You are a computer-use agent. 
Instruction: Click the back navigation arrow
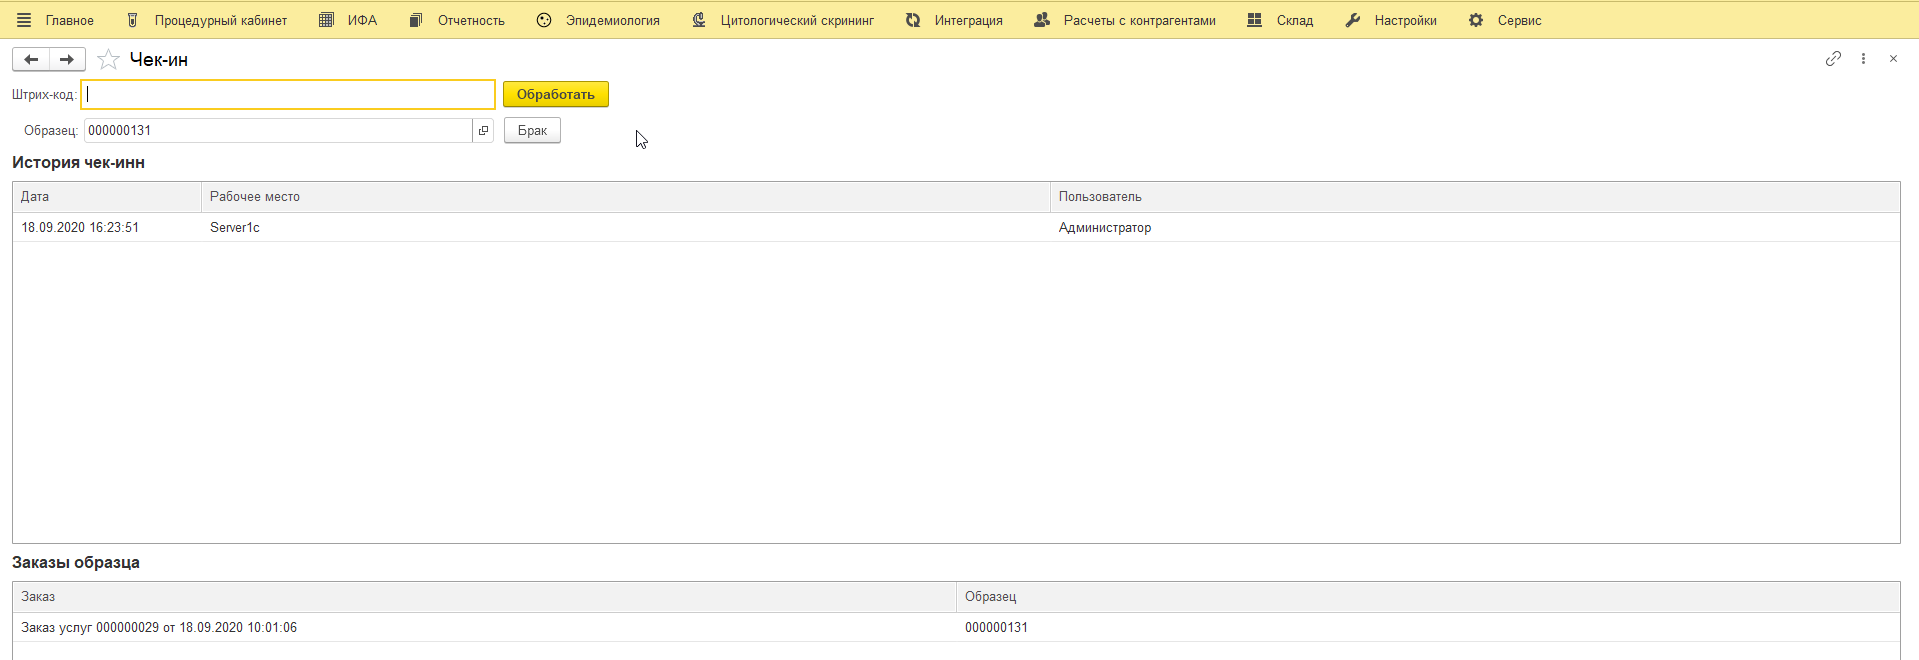click(x=31, y=60)
